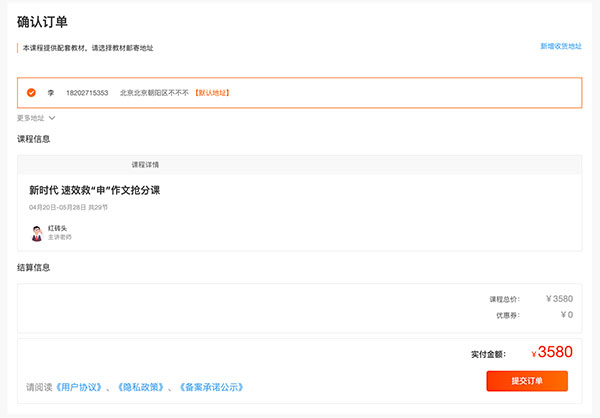This screenshot has width=600, height=418.
Task: Click the 红砖头 teacher name
Action: point(57,228)
